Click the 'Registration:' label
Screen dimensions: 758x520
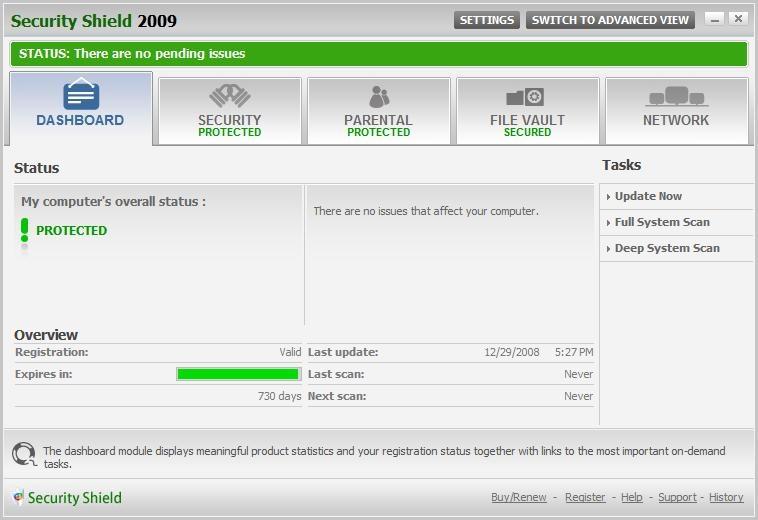click(x=52, y=352)
